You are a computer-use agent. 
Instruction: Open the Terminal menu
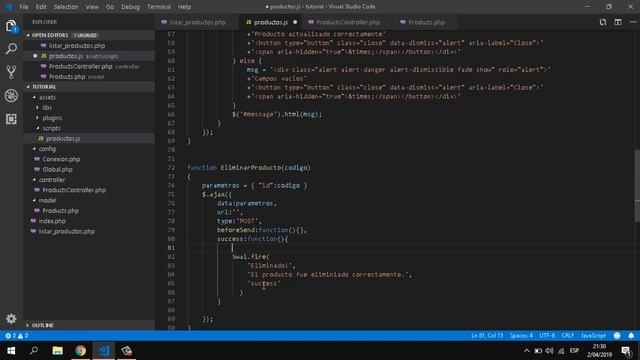coord(159,7)
